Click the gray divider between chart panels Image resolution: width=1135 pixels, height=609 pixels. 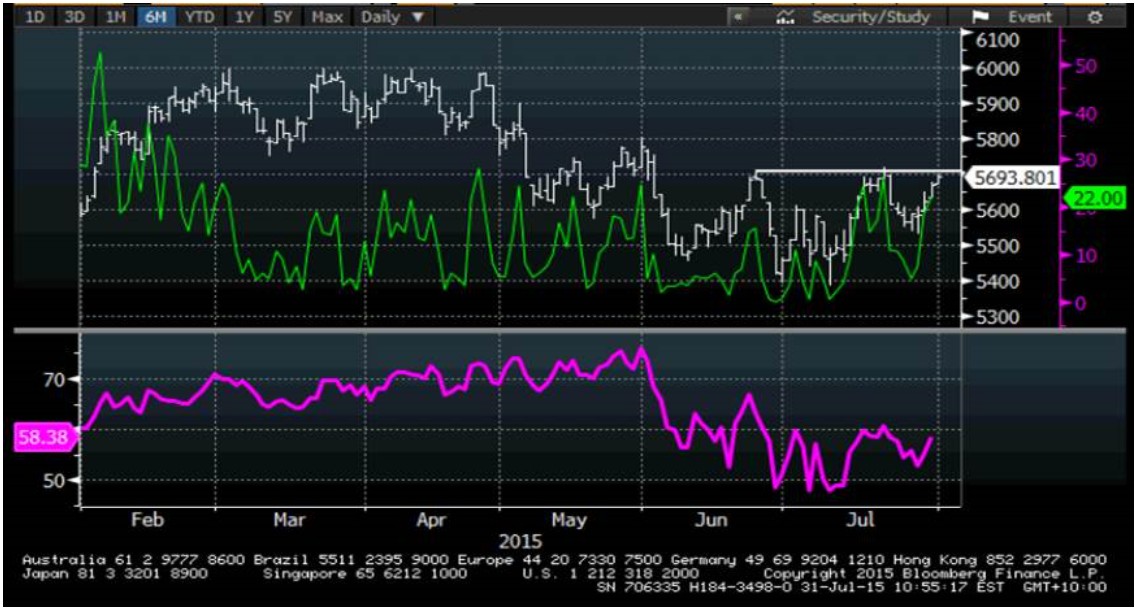point(567,328)
